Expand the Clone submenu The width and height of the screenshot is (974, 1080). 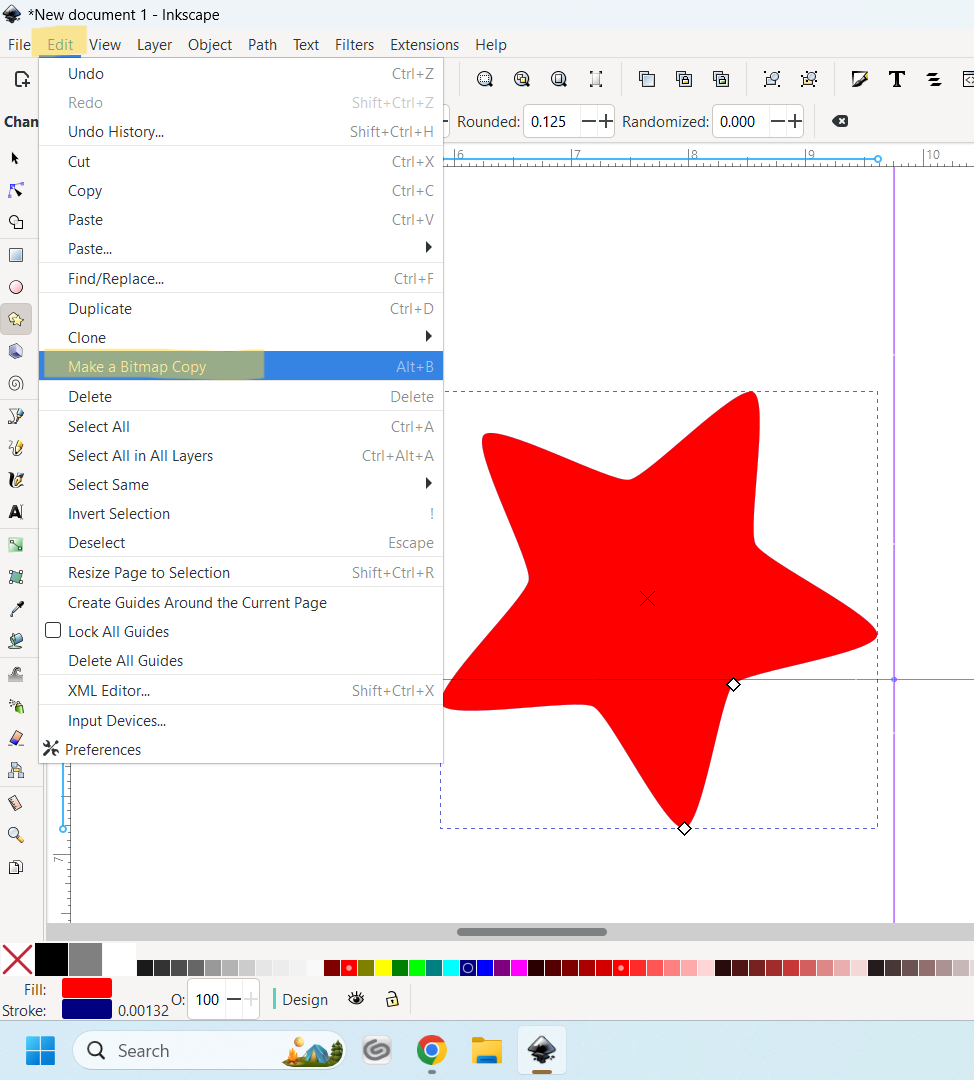click(x=429, y=337)
